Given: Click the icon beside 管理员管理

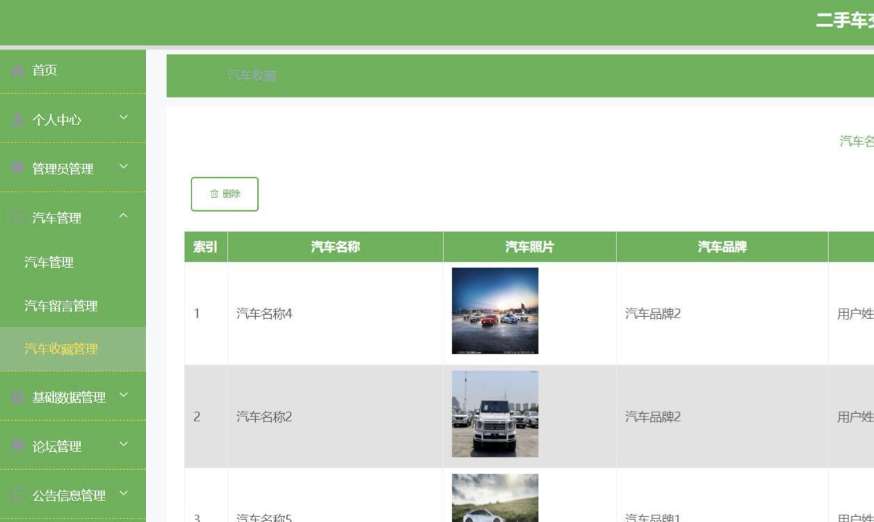Looking at the screenshot, I should [18, 169].
